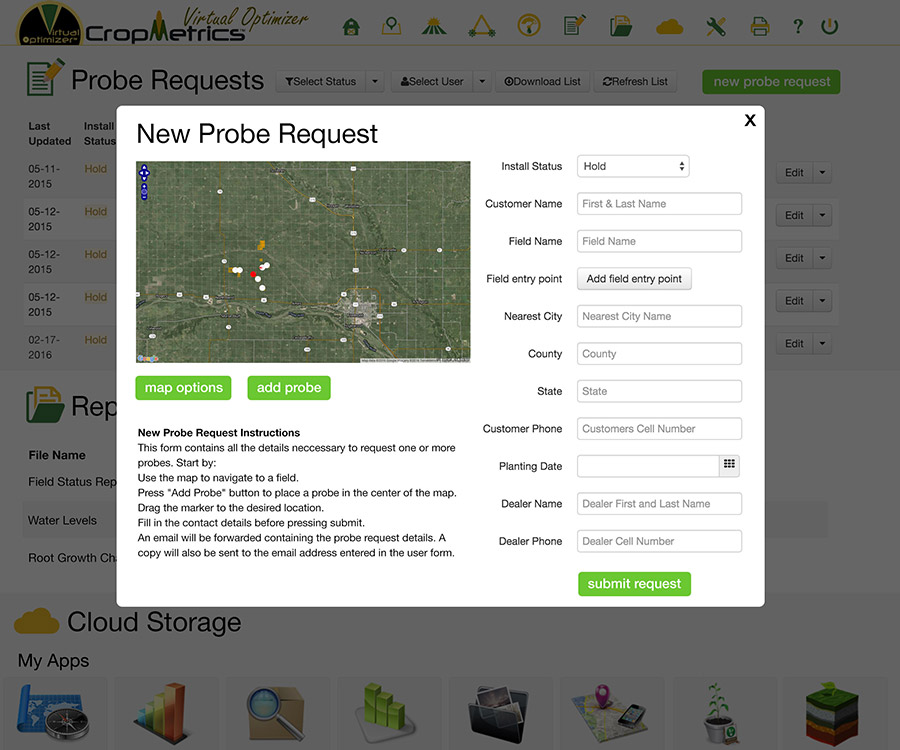The height and width of the screenshot is (750, 900).
Task: Click the question mark help icon
Action: click(x=797, y=27)
